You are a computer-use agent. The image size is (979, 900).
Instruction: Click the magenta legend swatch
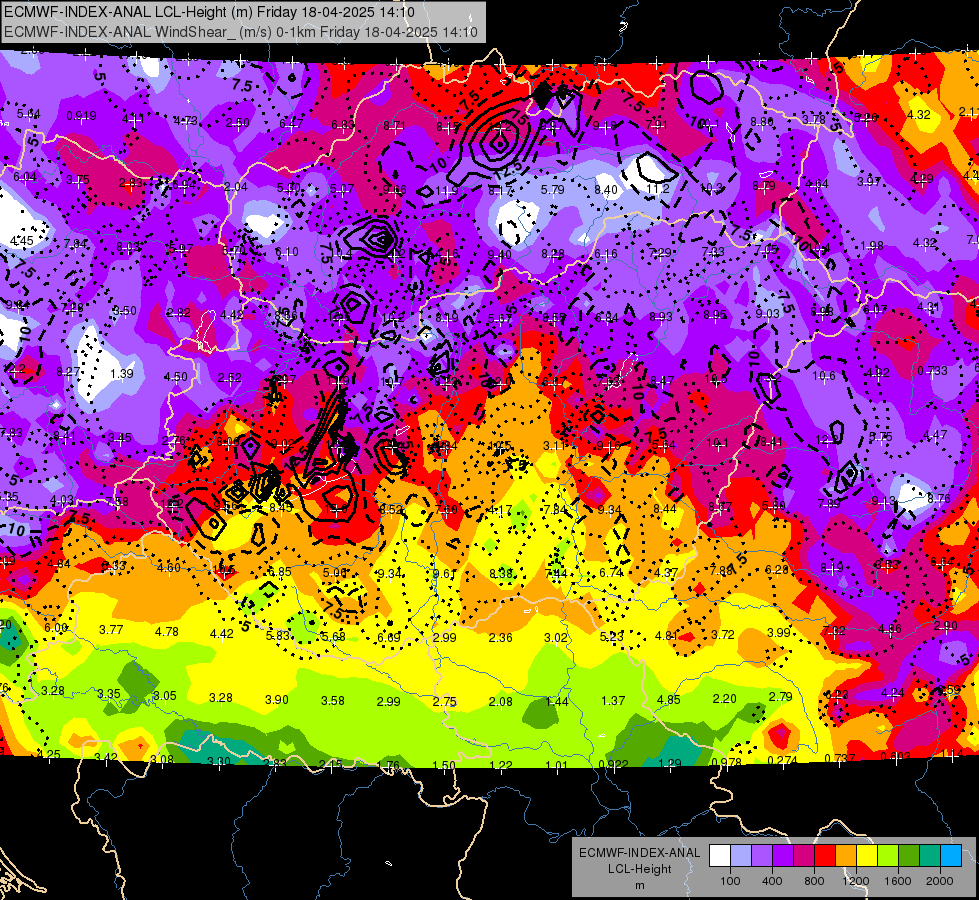804,856
